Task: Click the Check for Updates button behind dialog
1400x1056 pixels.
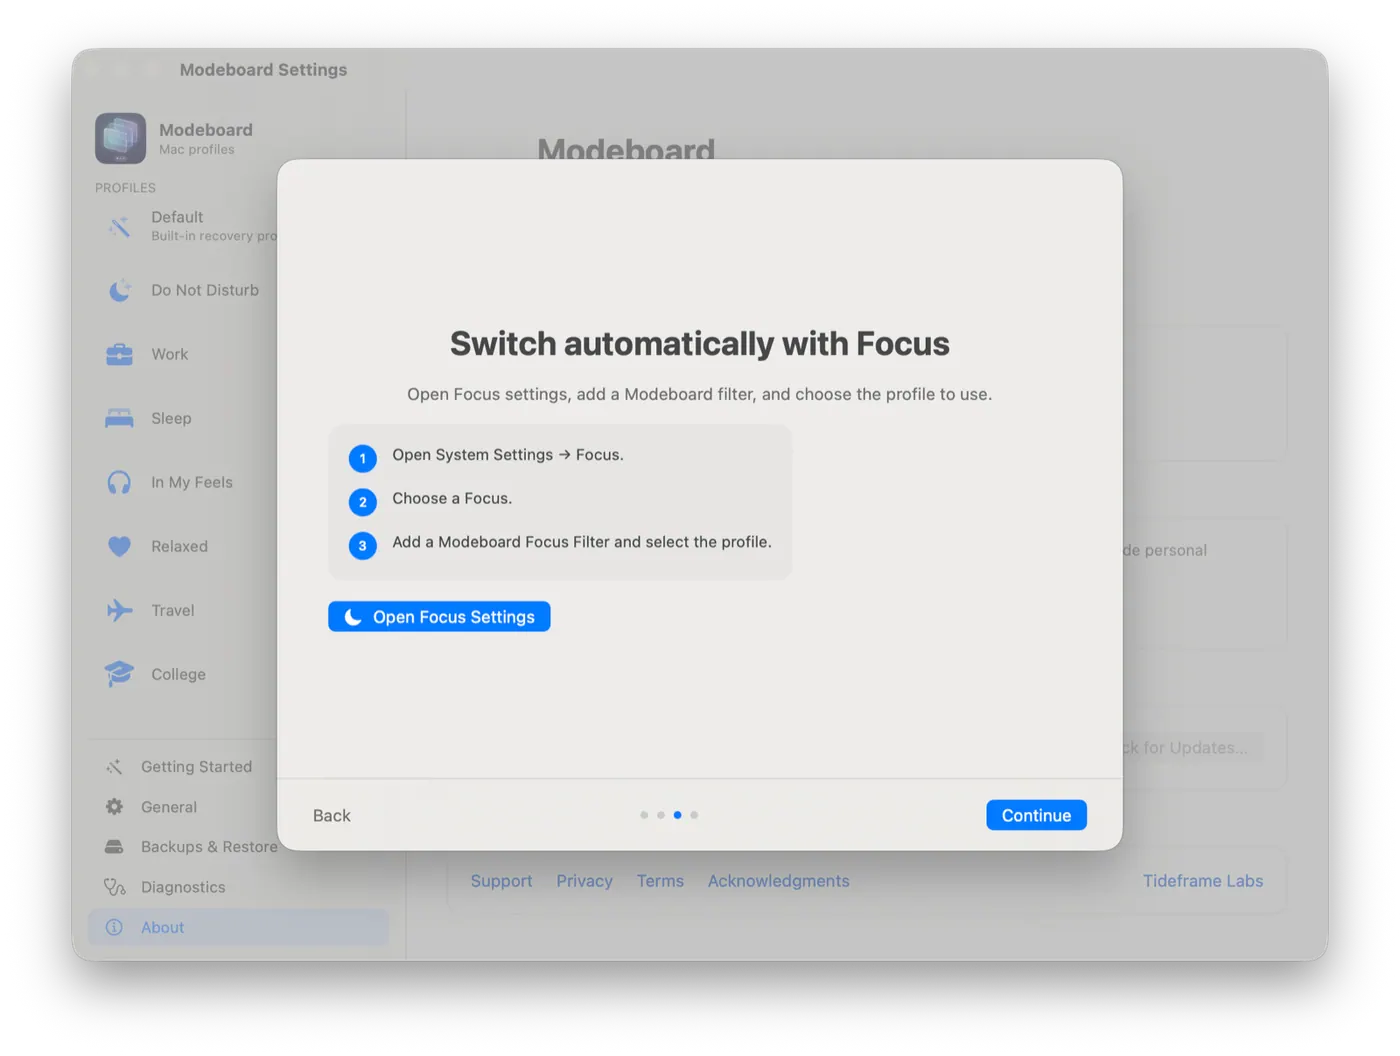Action: point(1191,748)
